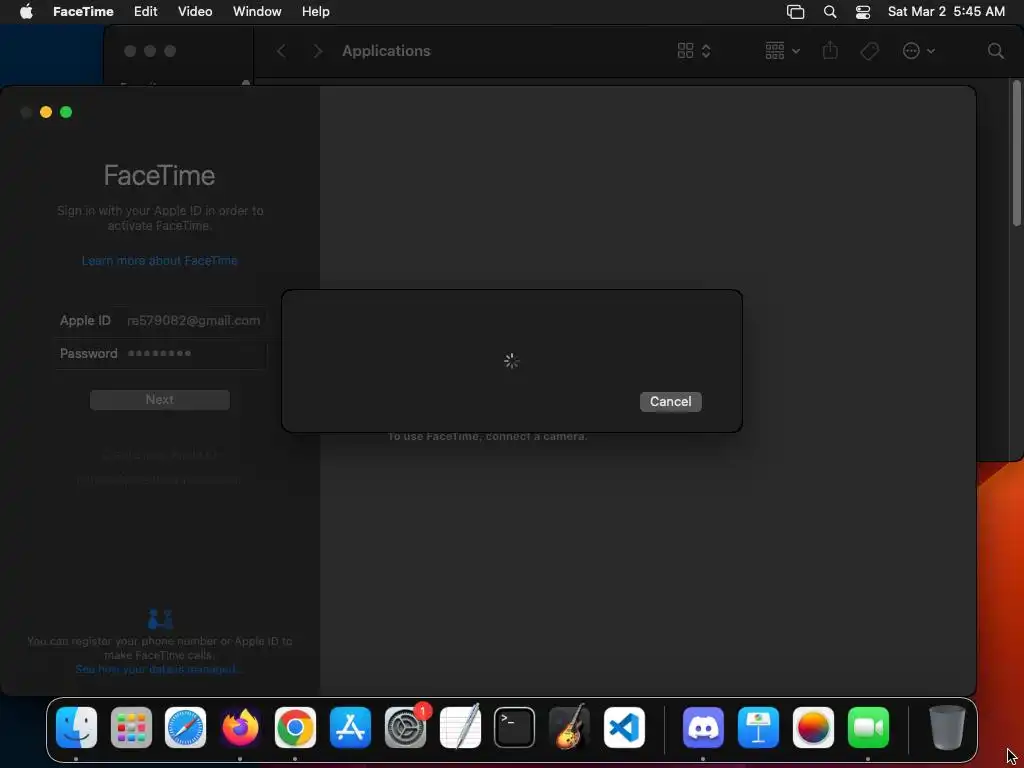Click the Next button in FaceTime

(159, 400)
